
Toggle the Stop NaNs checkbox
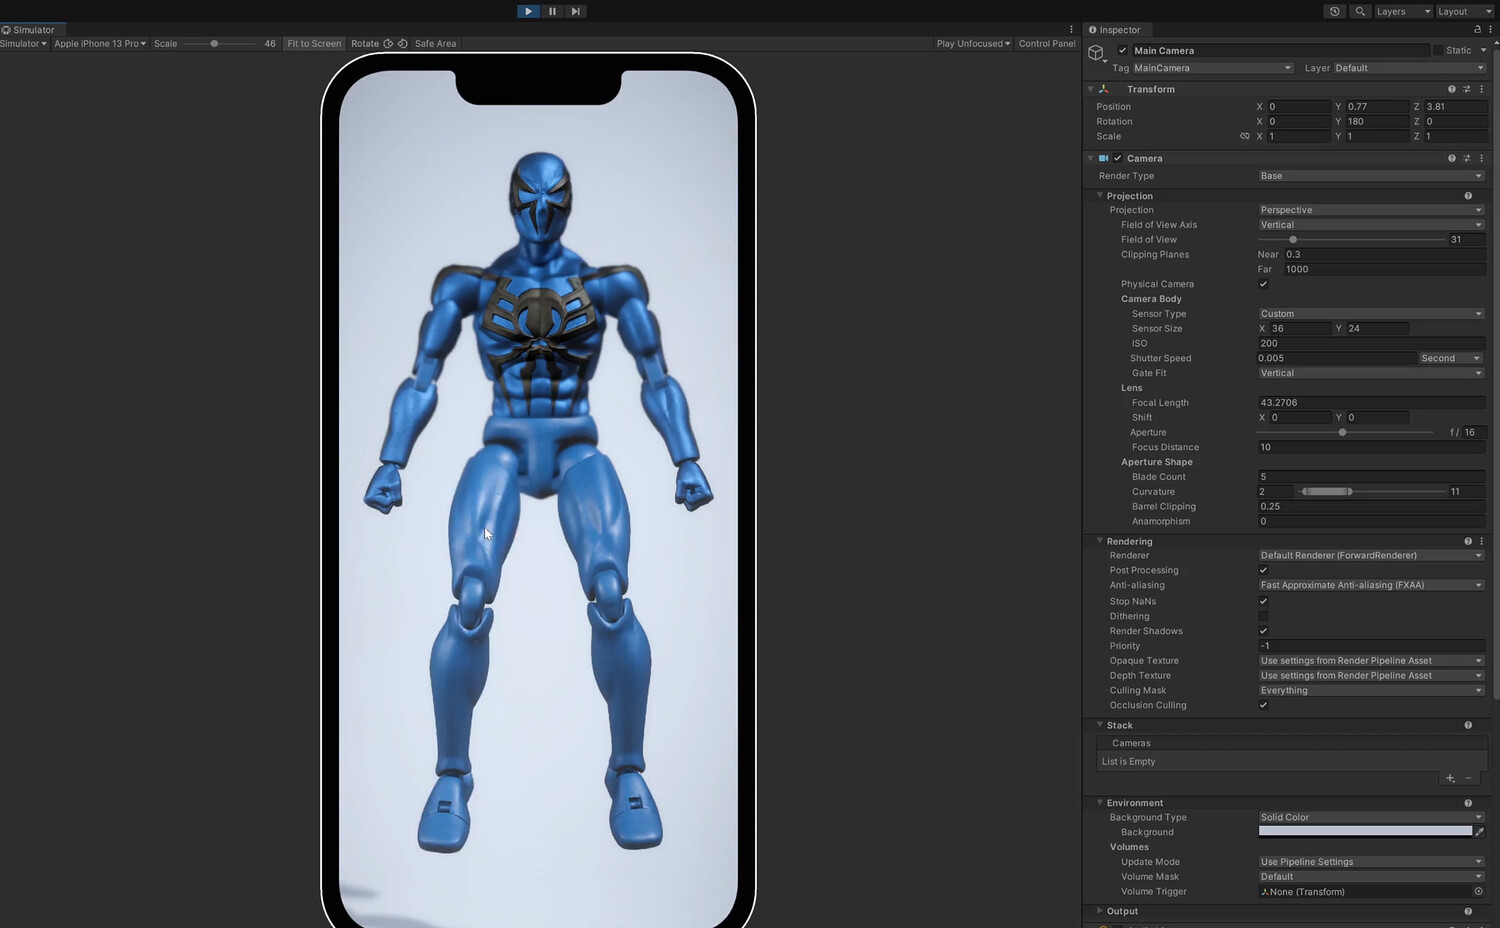point(1263,601)
